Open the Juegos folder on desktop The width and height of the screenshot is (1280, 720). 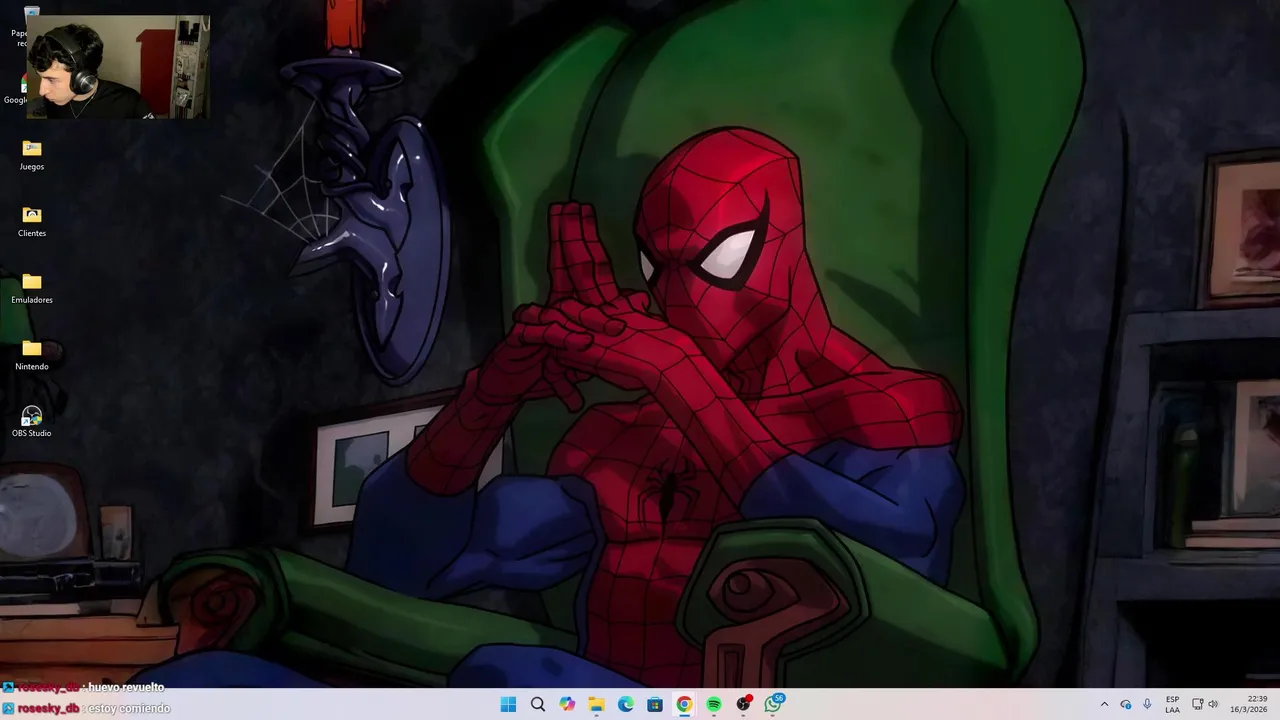coord(32,155)
